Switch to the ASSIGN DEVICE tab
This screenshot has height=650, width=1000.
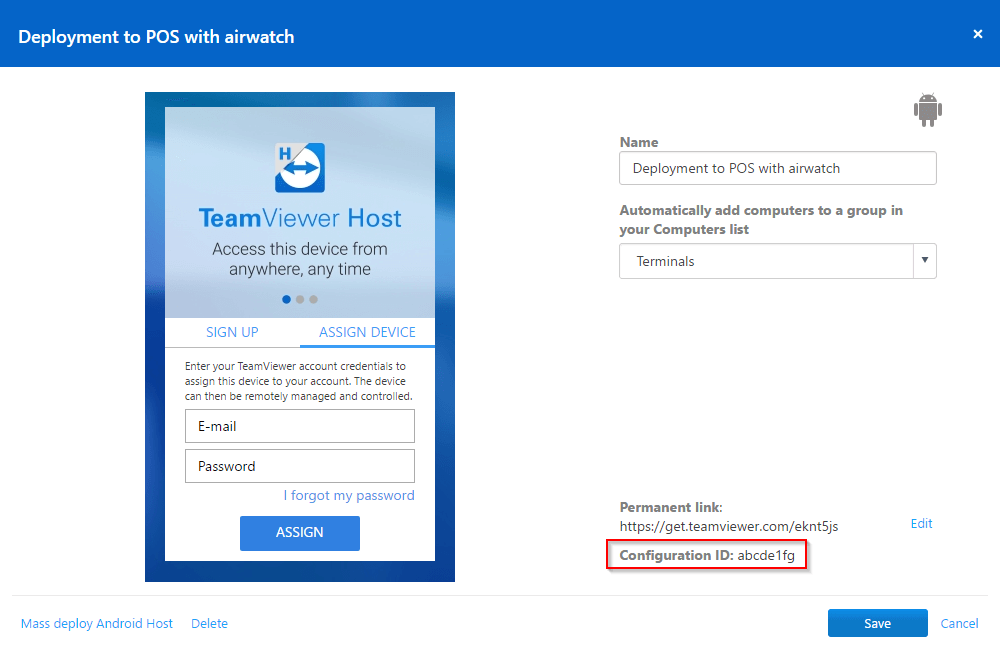coord(367,332)
